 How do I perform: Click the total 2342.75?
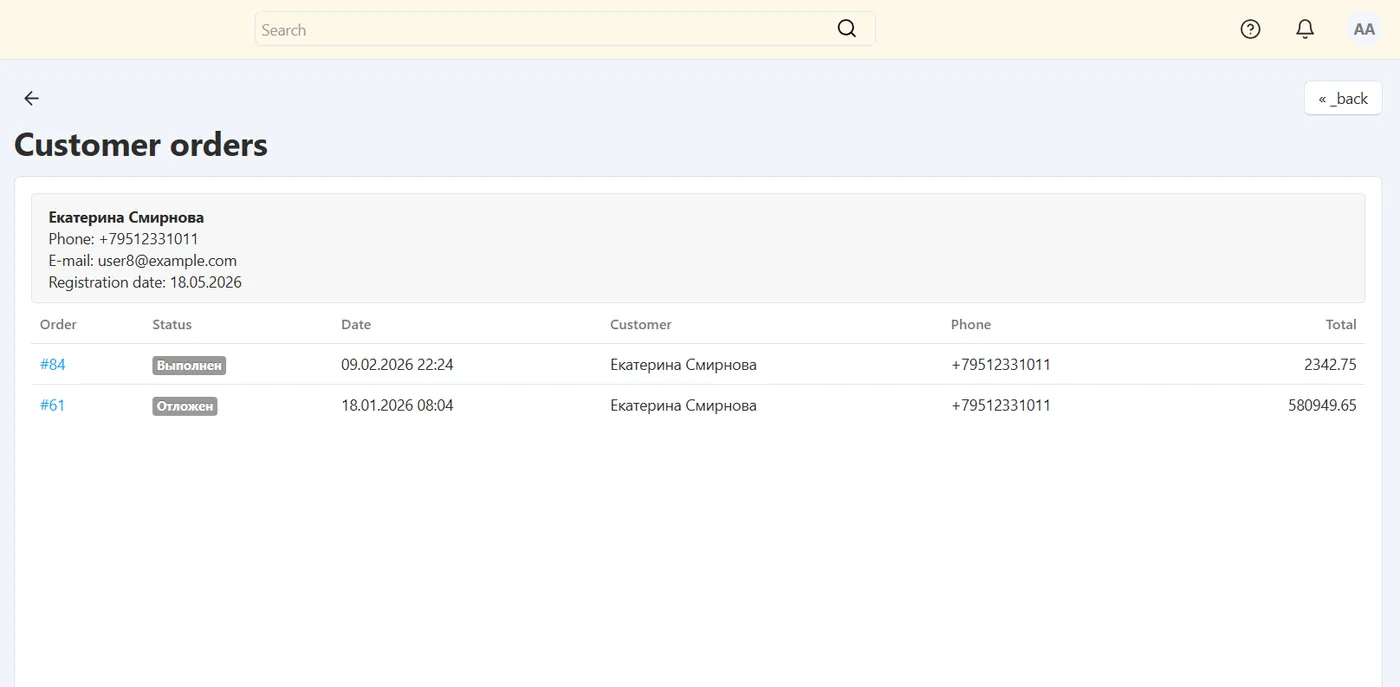pos(1330,365)
